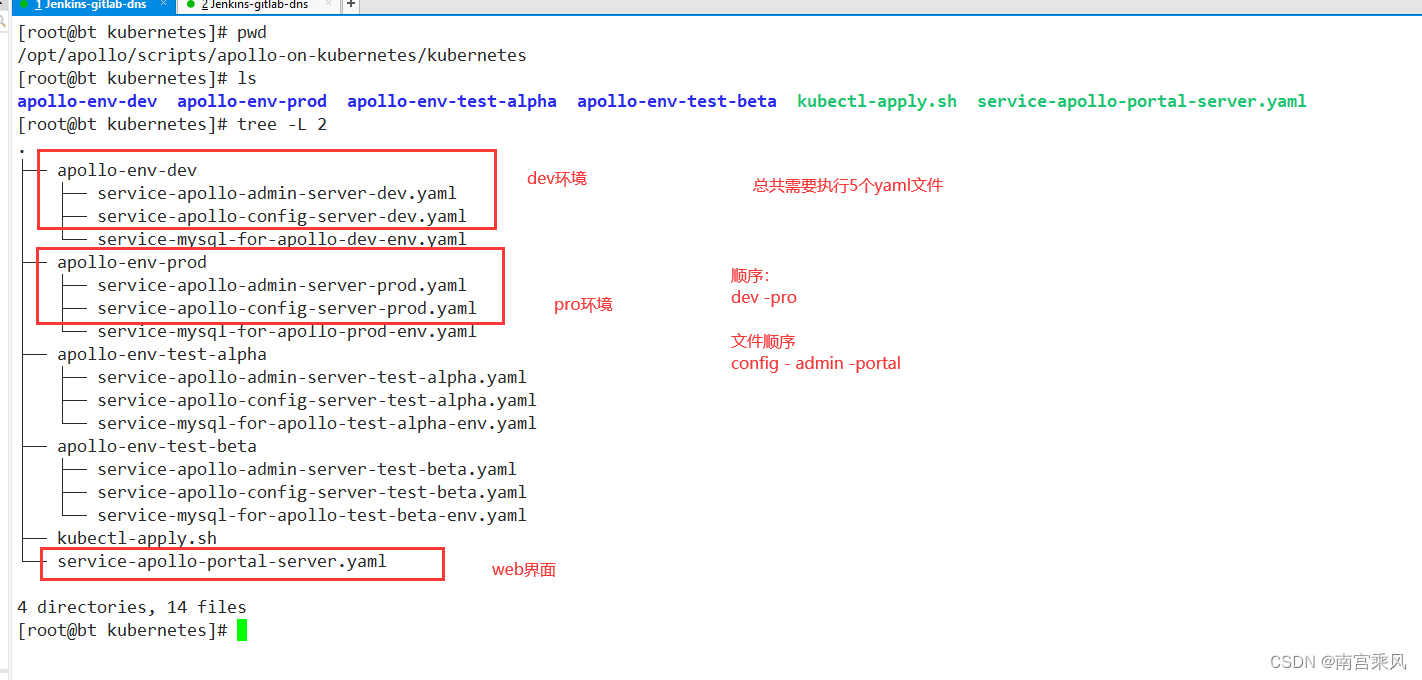Close the second Jenkins-gitlab-dns tab
The image size is (1422, 680).
[x=328, y=4]
